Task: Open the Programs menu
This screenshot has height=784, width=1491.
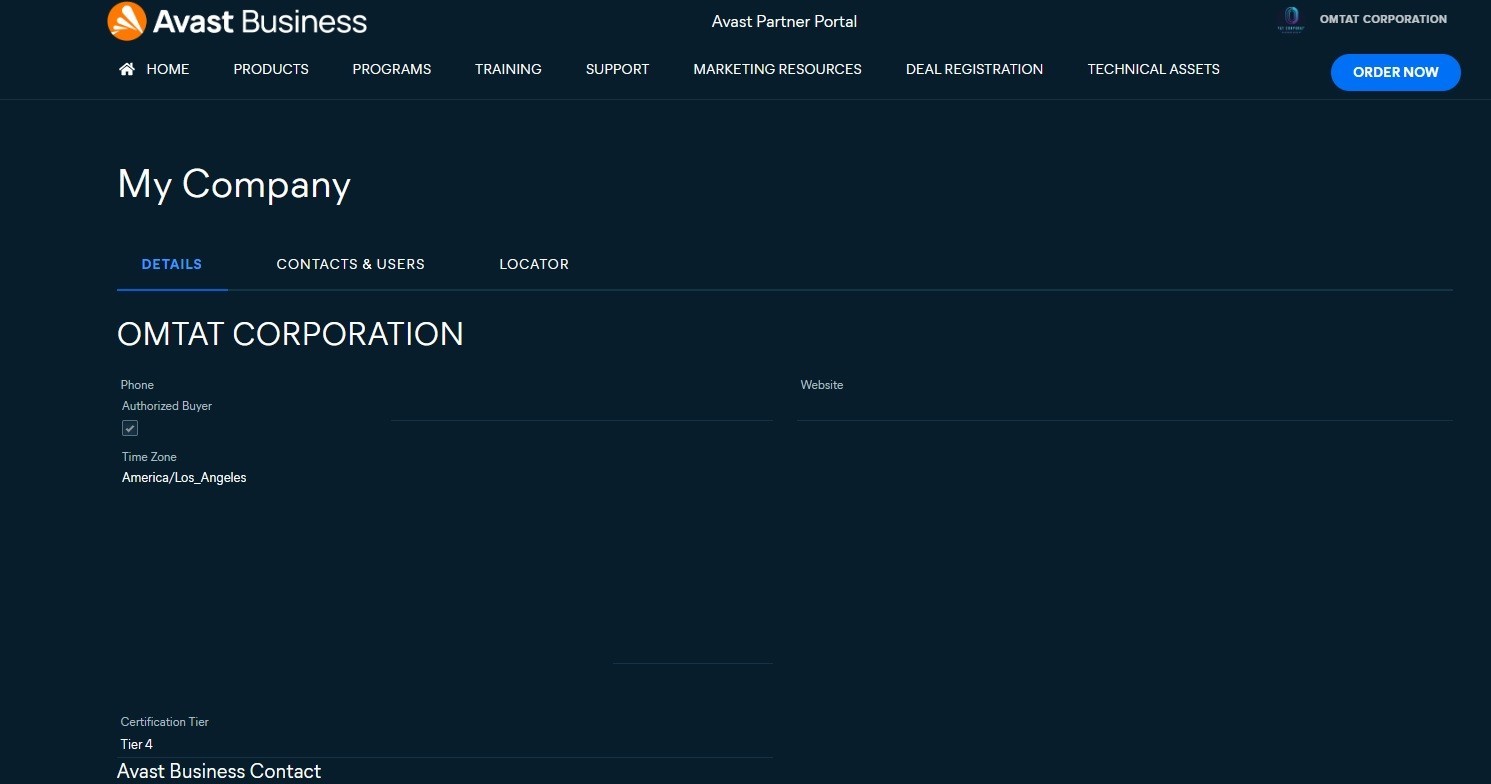Action: [392, 69]
